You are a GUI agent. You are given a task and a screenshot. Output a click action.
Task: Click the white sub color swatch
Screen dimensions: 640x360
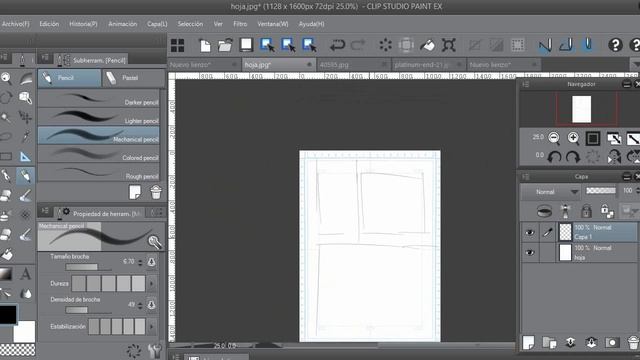[x=25, y=331]
